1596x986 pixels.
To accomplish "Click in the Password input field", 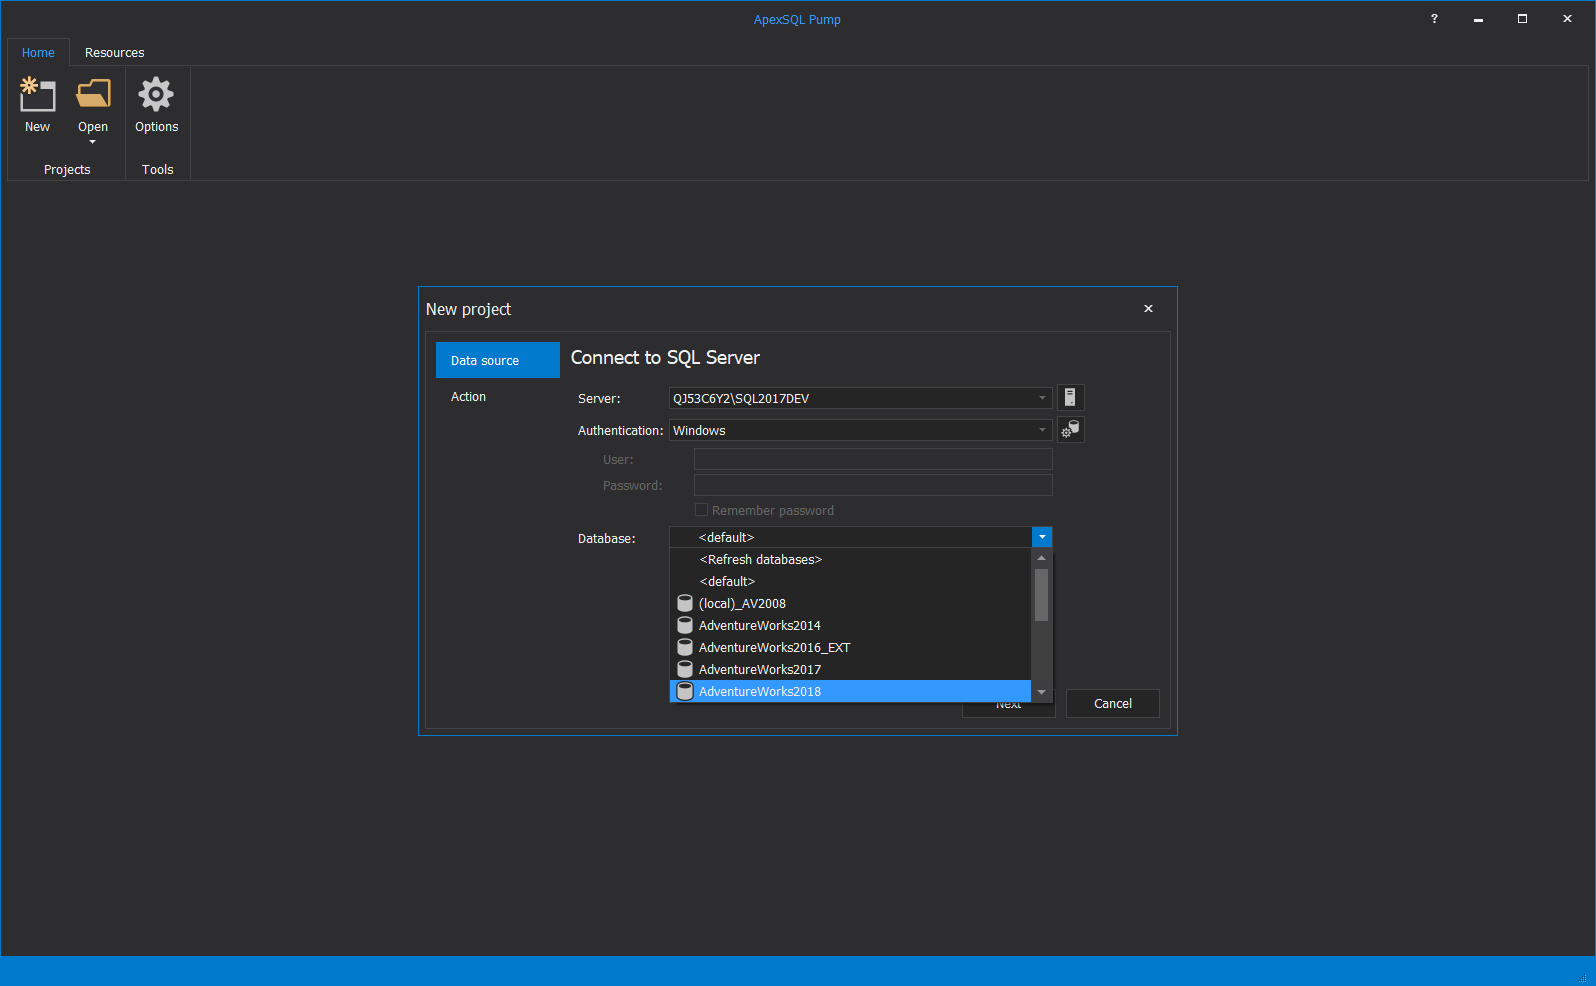I will [x=873, y=485].
